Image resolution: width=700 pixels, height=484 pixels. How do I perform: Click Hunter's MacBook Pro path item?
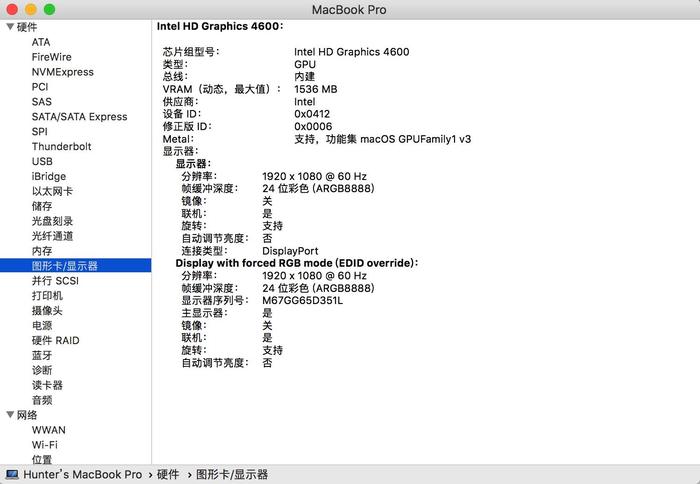tap(83, 474)
